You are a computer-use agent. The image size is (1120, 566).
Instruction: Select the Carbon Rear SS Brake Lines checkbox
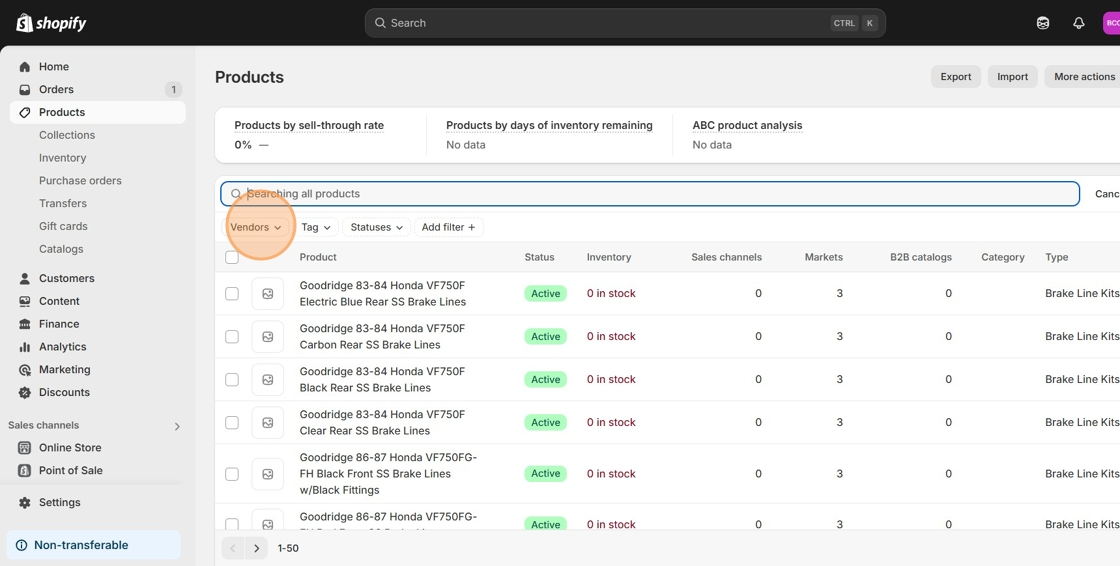pos(232,337)
